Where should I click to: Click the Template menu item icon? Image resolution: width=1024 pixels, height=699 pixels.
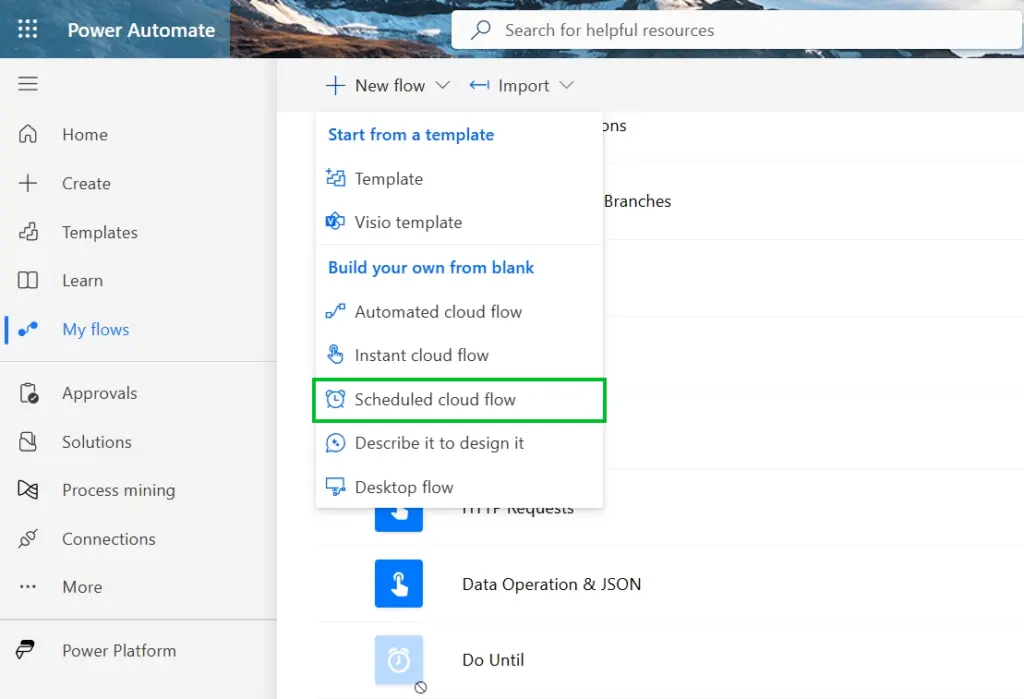[x=335, y=178]
